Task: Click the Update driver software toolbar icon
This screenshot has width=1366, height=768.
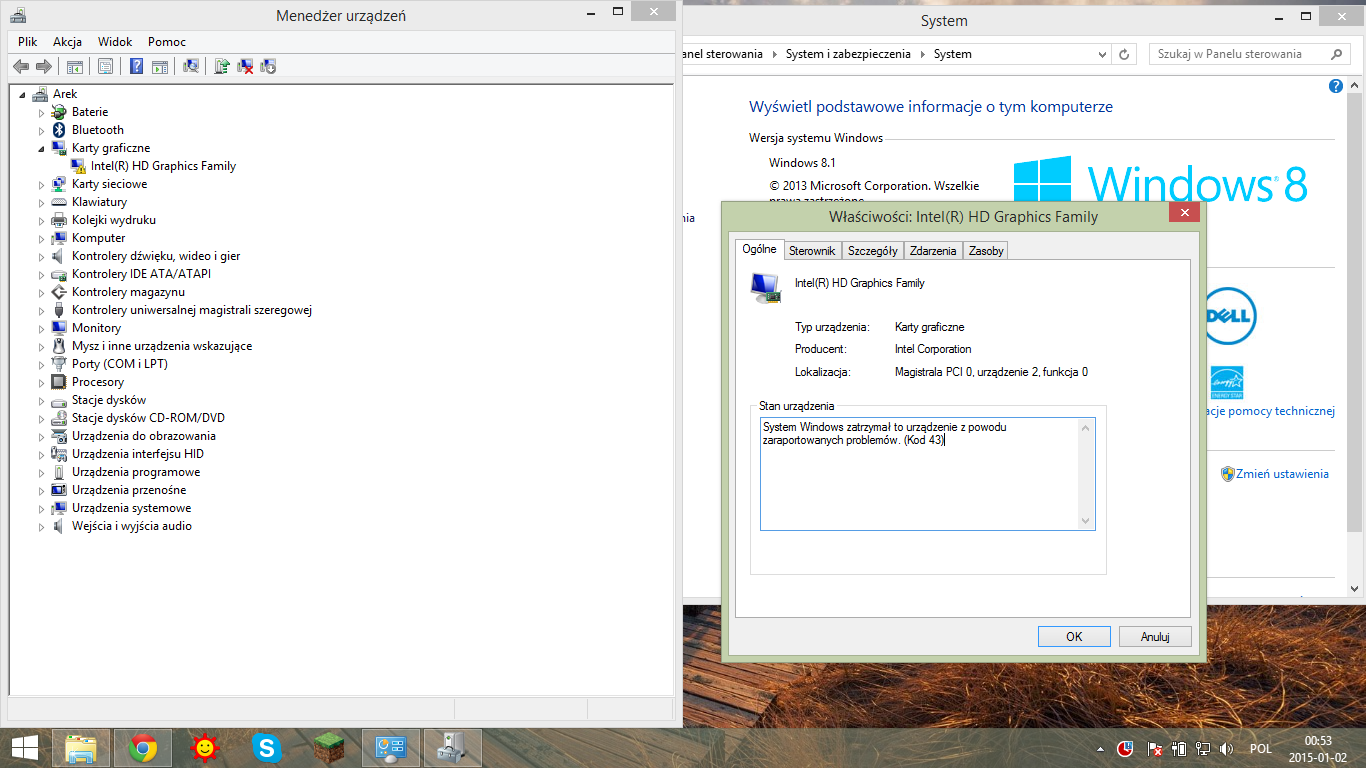Action: click(222, 66)
